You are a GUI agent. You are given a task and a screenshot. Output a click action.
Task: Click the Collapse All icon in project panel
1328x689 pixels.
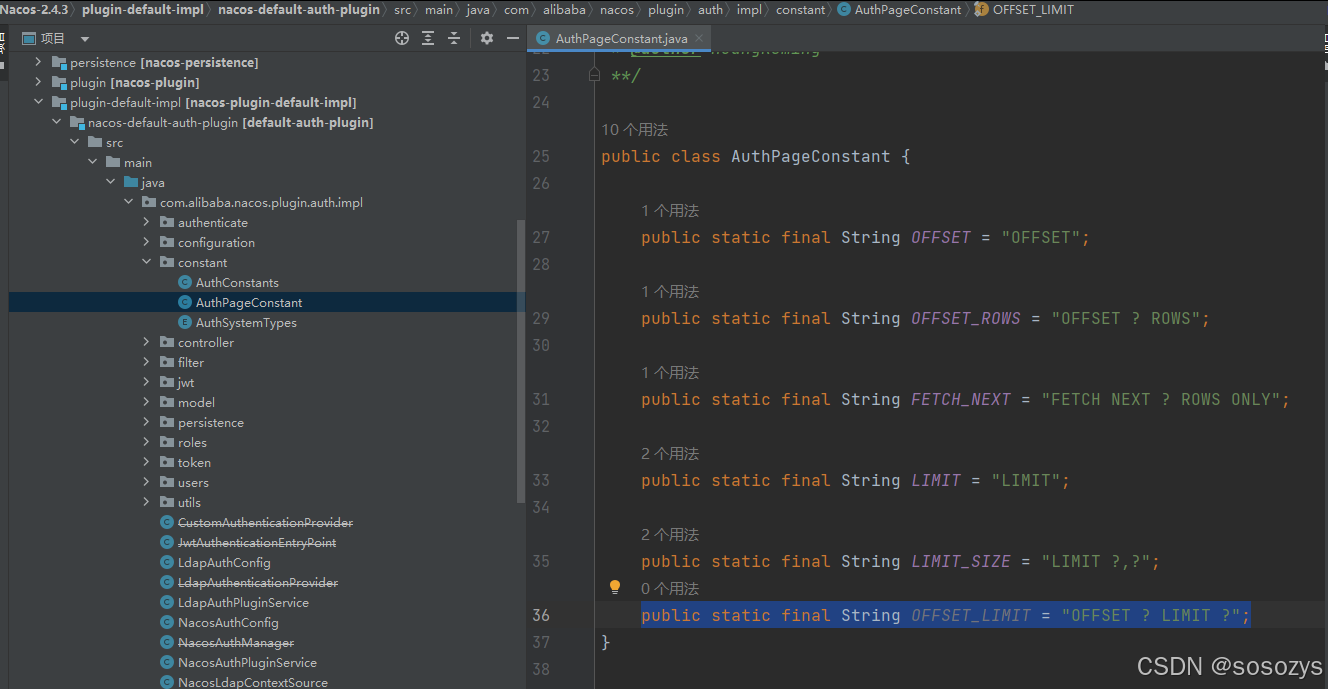click(x=454, y=38)
